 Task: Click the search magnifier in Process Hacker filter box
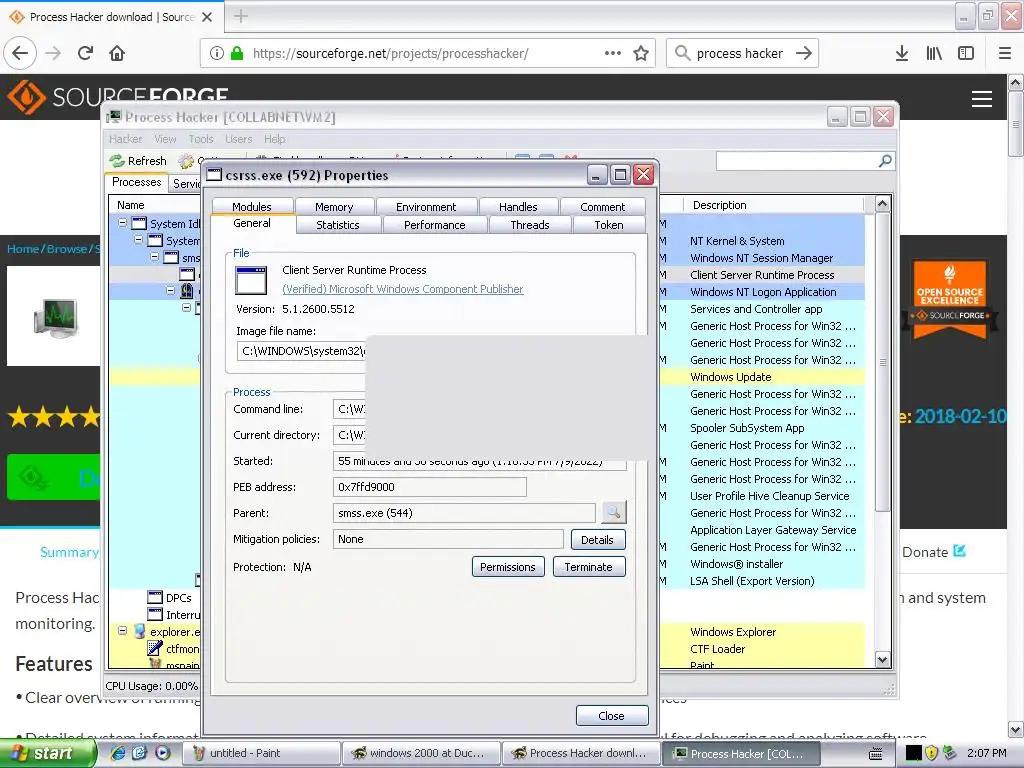(885, 161)
